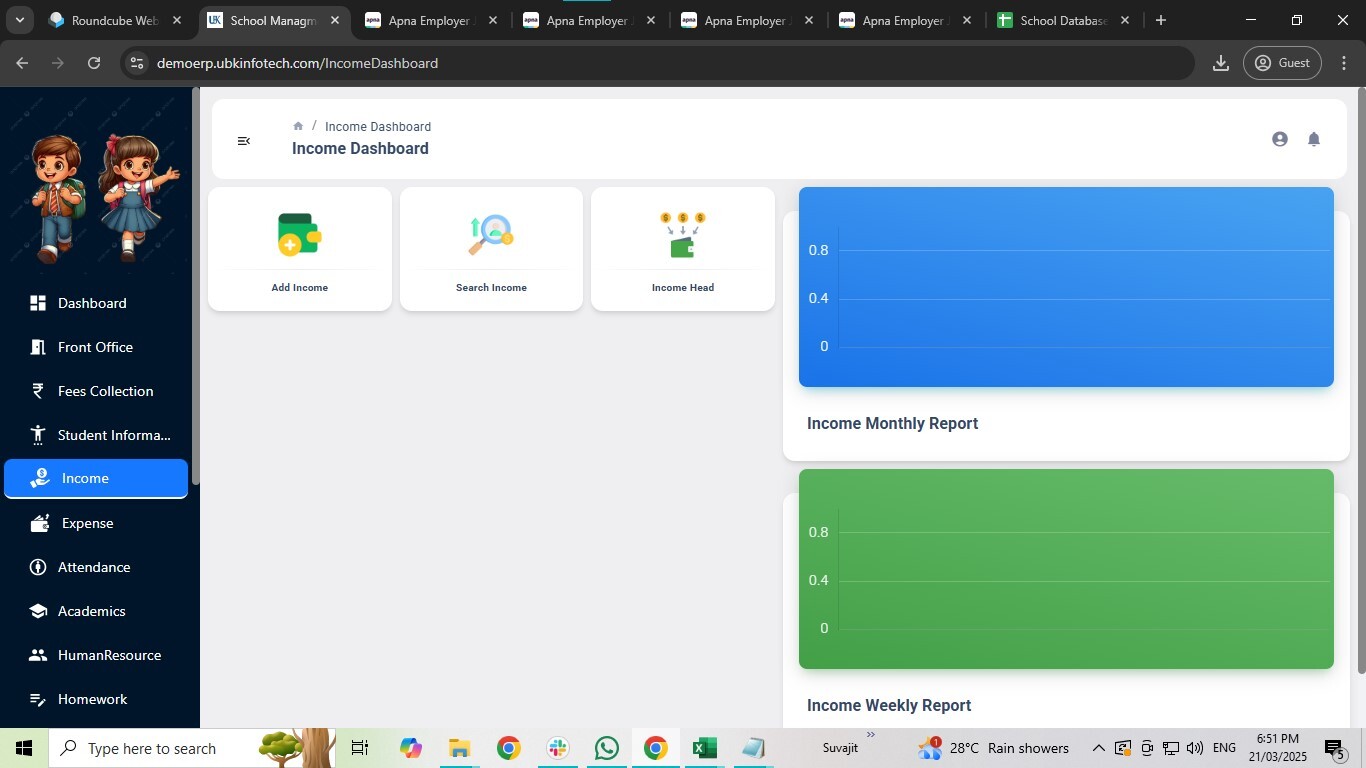Click the Guest profile button
Screen dimensions: 1366x768
(1282, 63)
